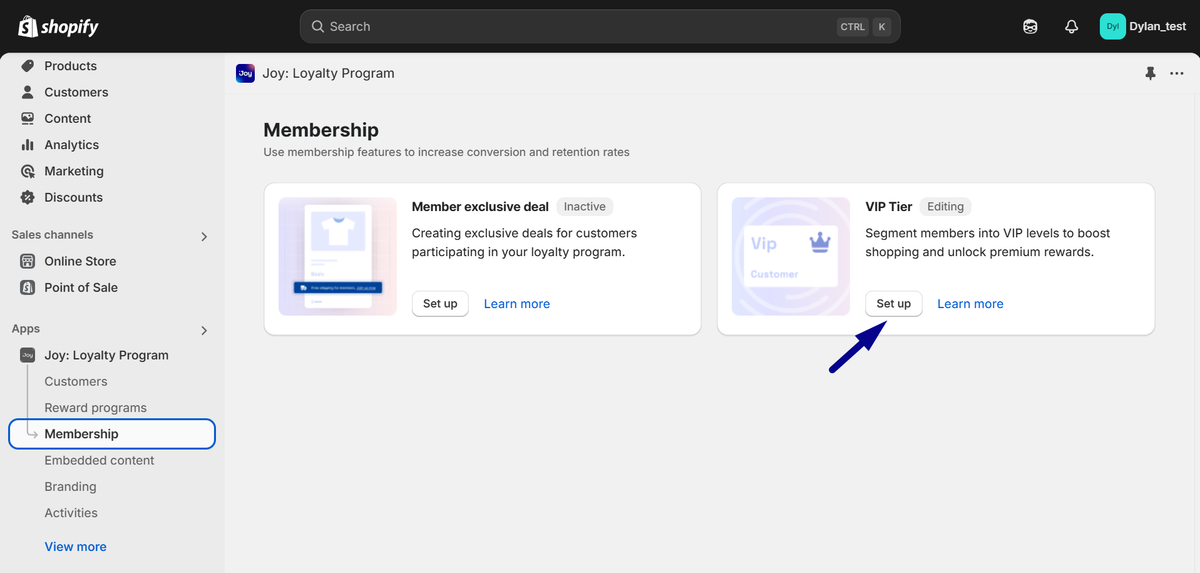Viewport: 1200px width, 573px height.
Task: Open the Dylan_test account menu
Action: 1143,27
